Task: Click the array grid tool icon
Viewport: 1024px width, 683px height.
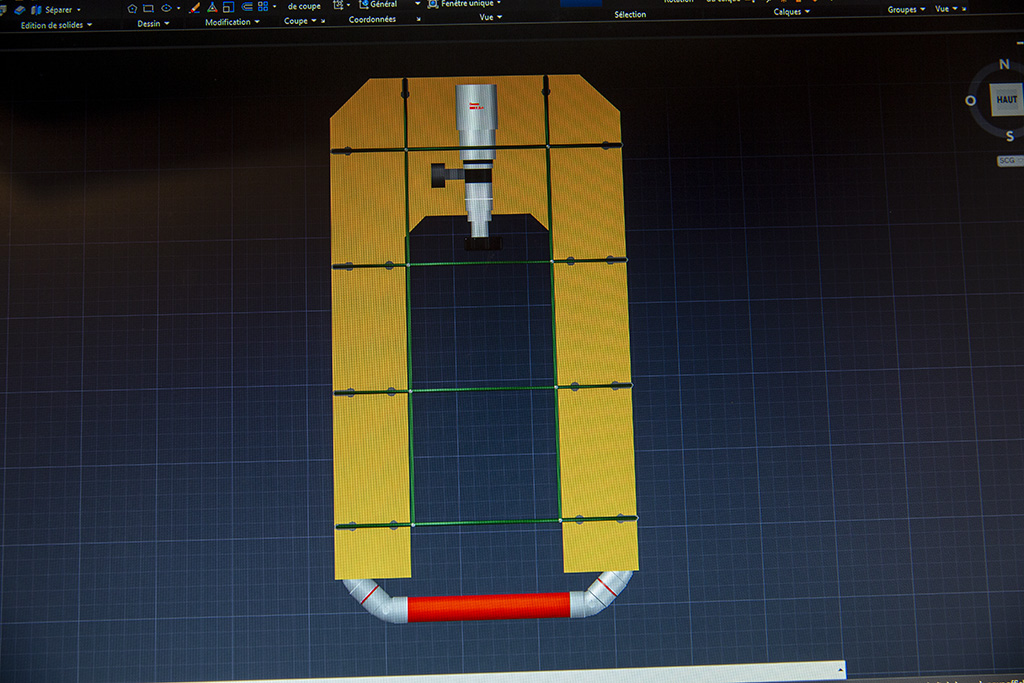Action: click(263, 6)
